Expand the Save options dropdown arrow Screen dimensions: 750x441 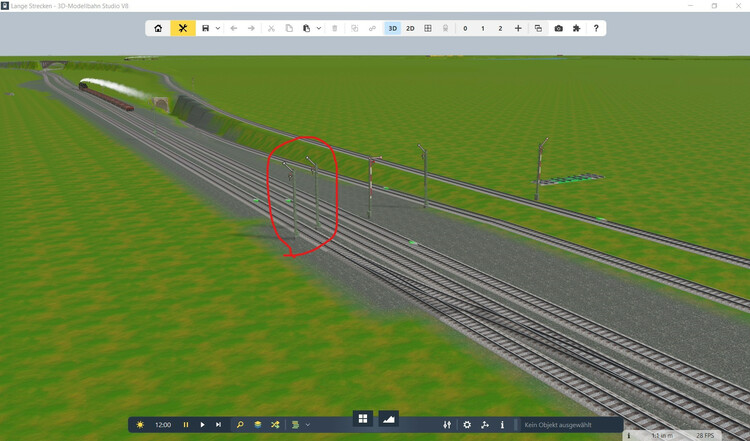tap(217, 28)
